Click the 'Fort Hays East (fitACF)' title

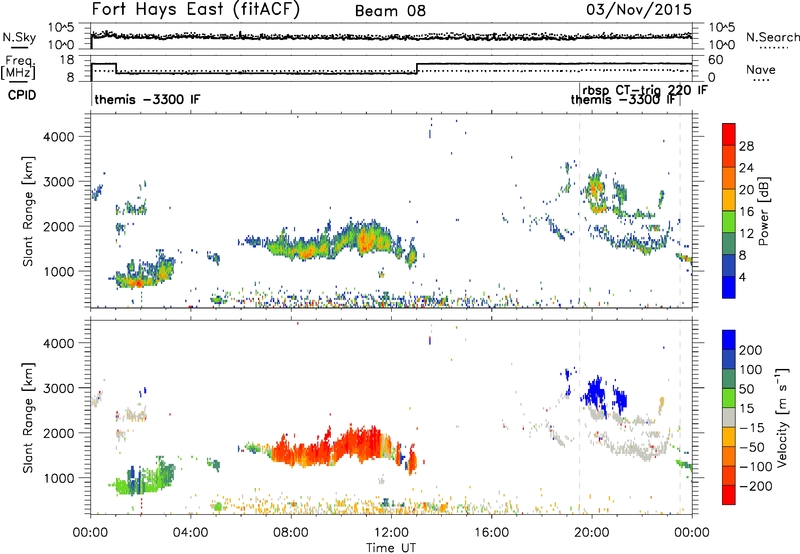196,9
